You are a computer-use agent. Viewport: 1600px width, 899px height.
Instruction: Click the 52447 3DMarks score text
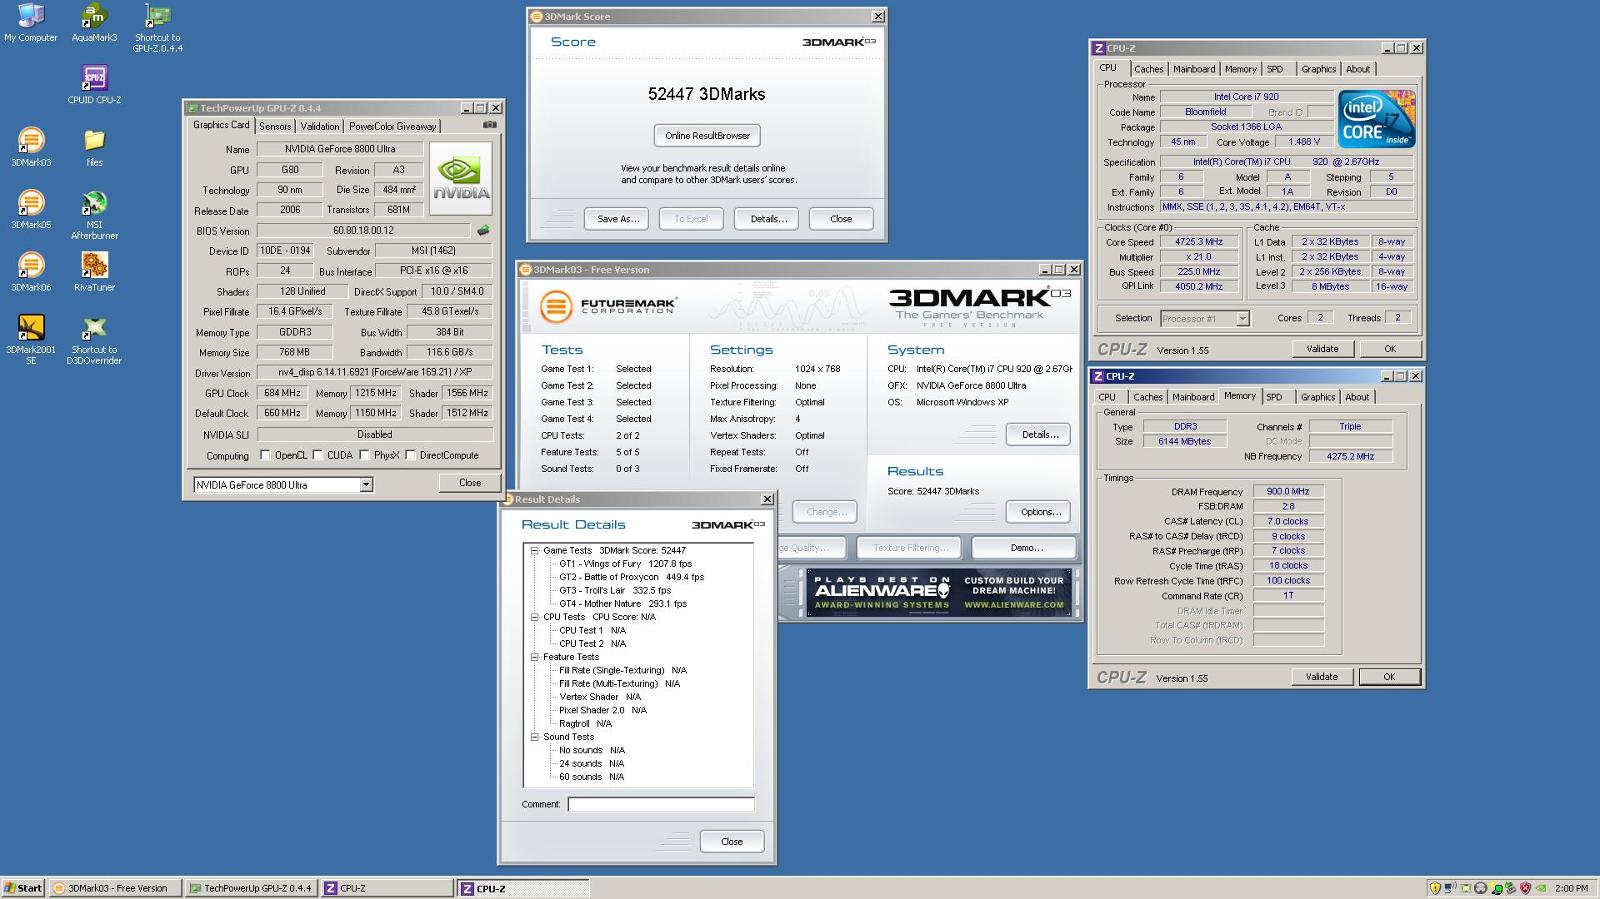[x=706, y=94]
